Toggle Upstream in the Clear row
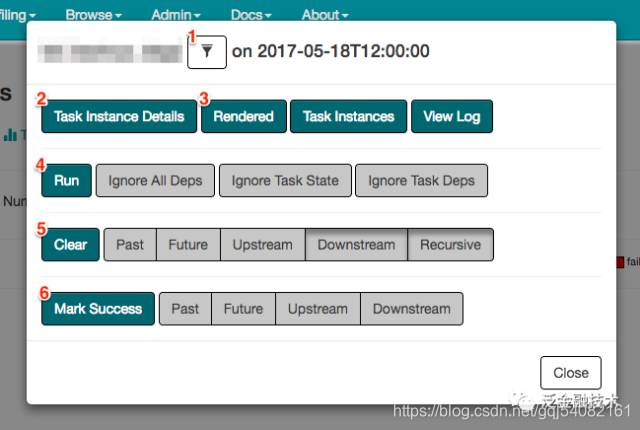Viewport: 640px width, 430px height. click(x=263, y=244)
